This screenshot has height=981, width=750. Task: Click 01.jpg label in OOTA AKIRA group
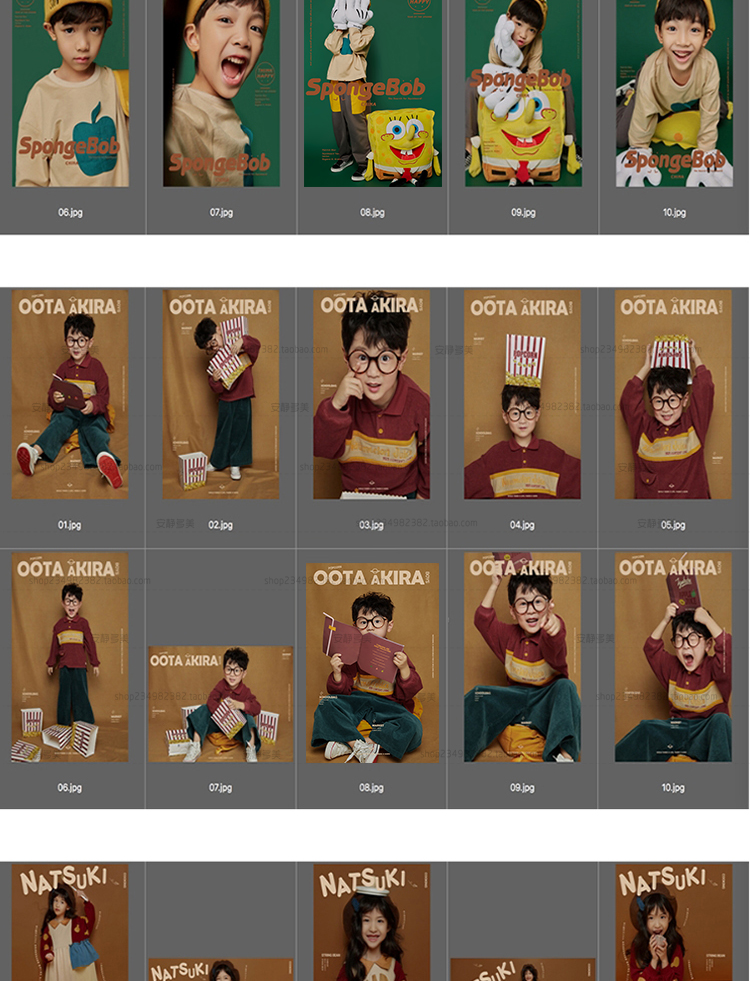(x=69, y=525)
